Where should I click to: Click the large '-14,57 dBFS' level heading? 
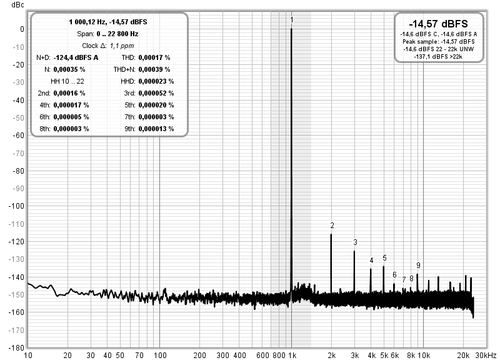pos(438,24)
